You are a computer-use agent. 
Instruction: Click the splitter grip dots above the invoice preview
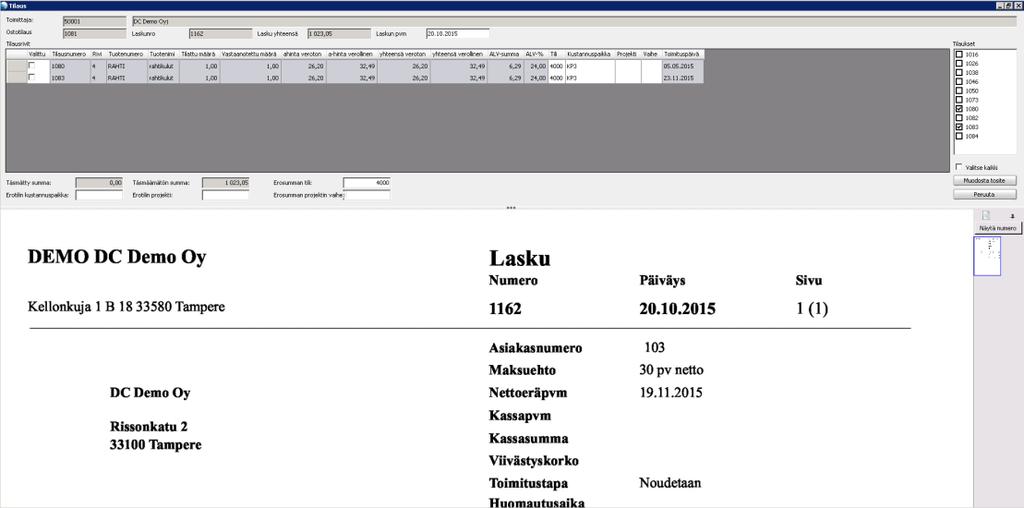511,208
